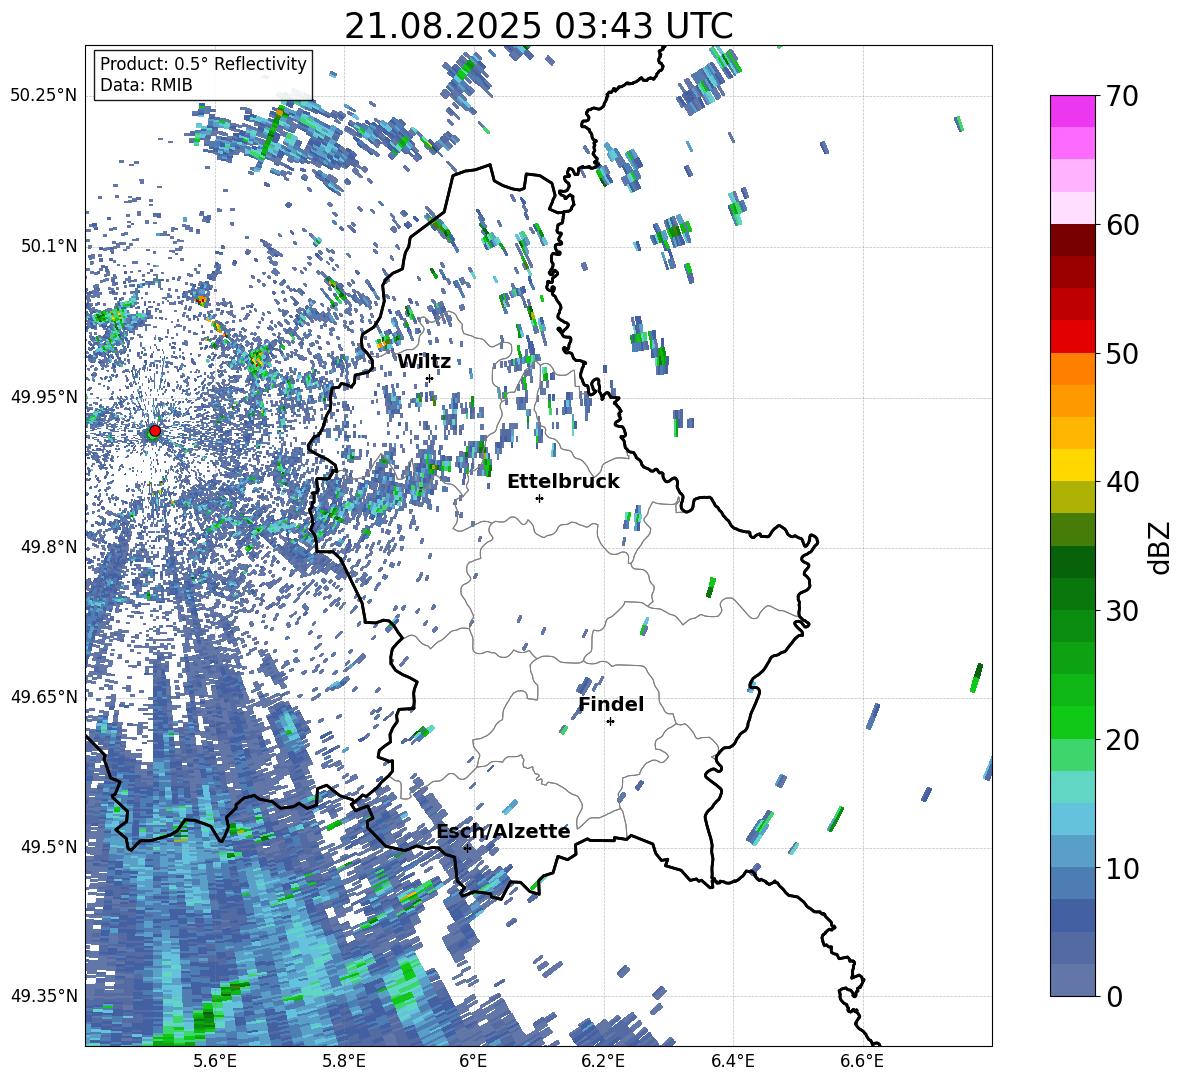1184x1081 pixels.
Task: Click the 6.2°E longitude label
Action: pos(603,1062)
